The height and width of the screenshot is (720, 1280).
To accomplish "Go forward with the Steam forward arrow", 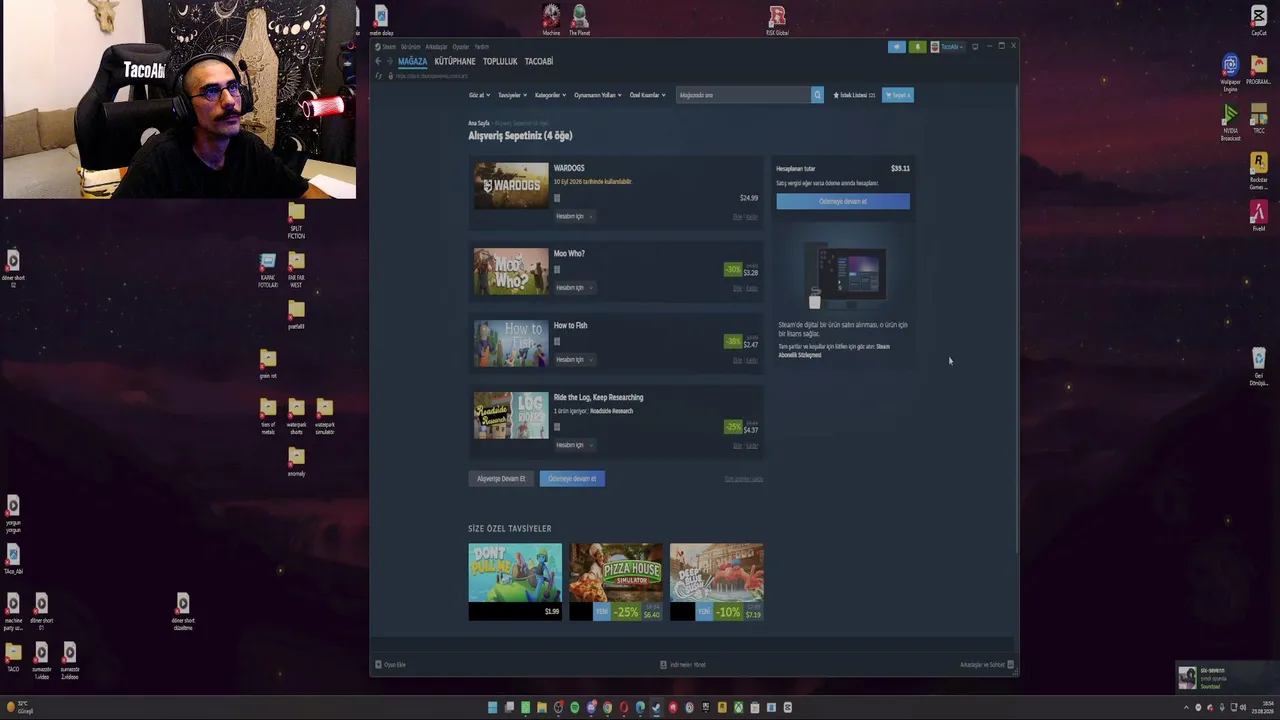I will tap(390, 61).
